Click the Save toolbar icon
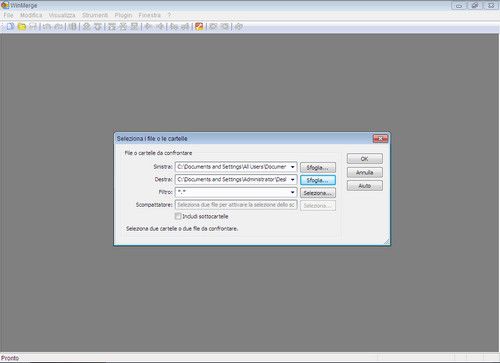Image resolution: width=500 pixels, height=363 pixels. click(x=33, y=26)
